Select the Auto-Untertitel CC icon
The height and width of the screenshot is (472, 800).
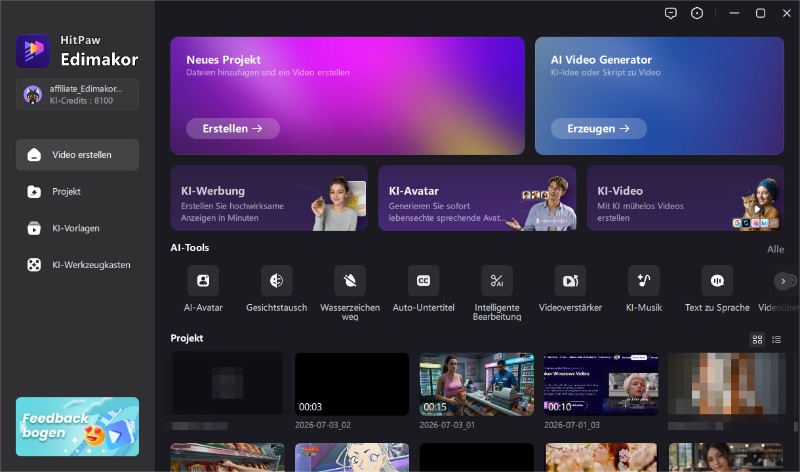pos(423,281)
